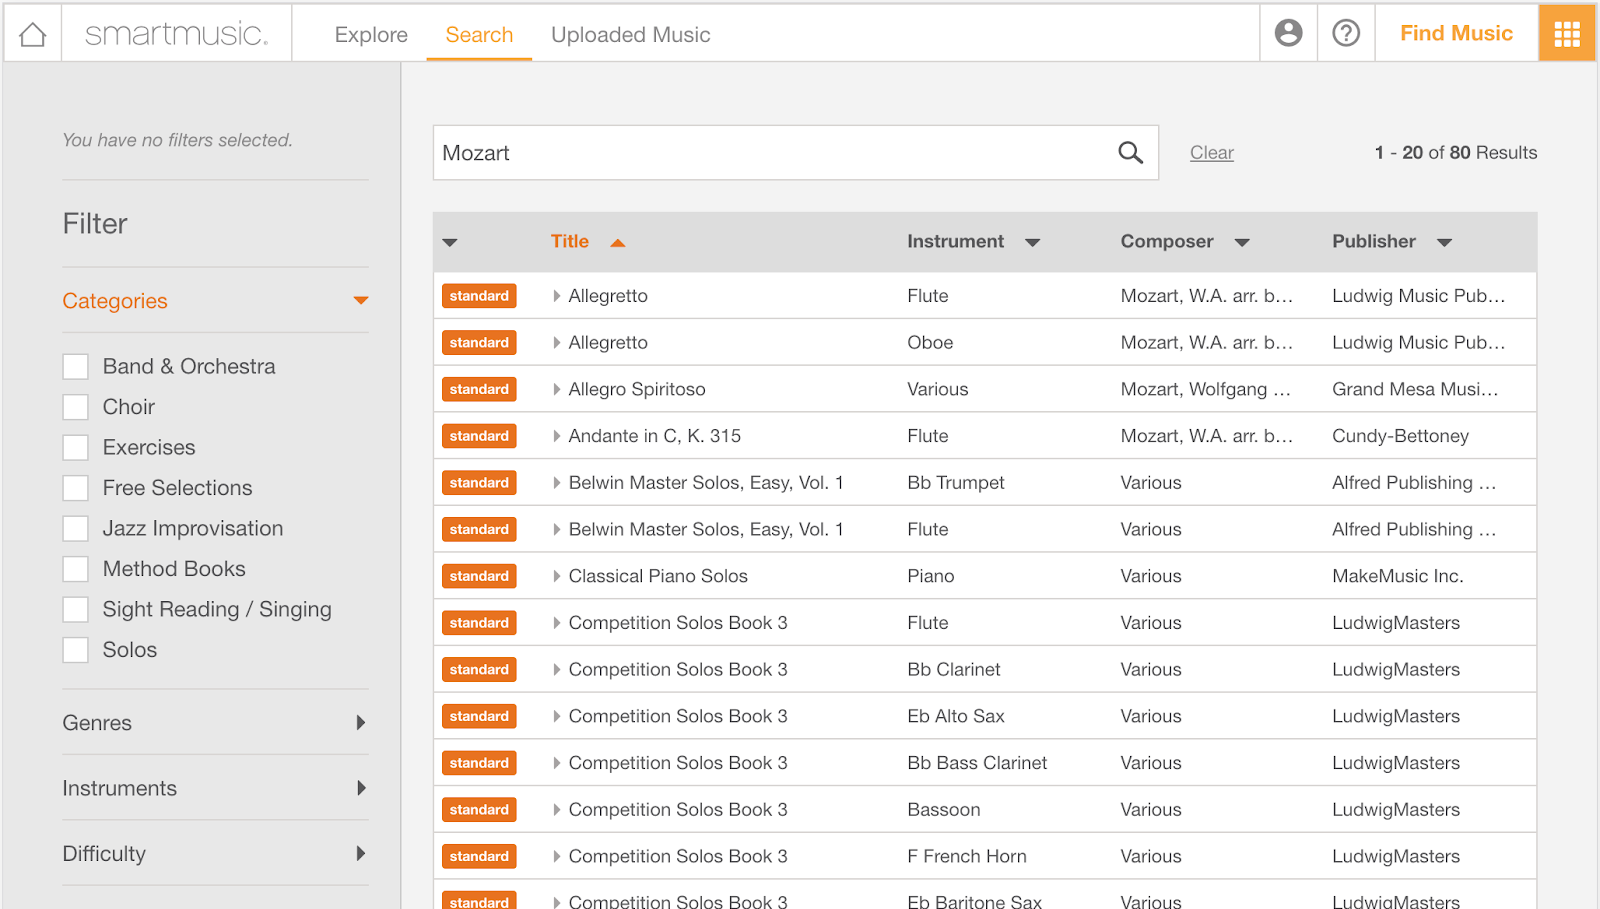Open the Composer column dropdown arrow
The height and width of the screenshot is (909, 1600).
point(1242,242)
